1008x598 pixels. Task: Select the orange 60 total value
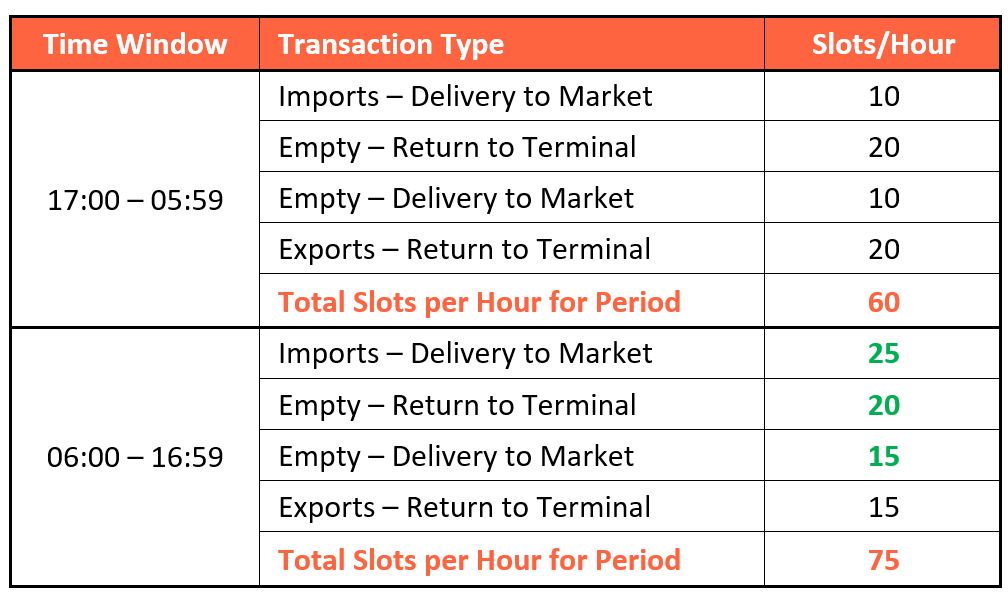883,302
